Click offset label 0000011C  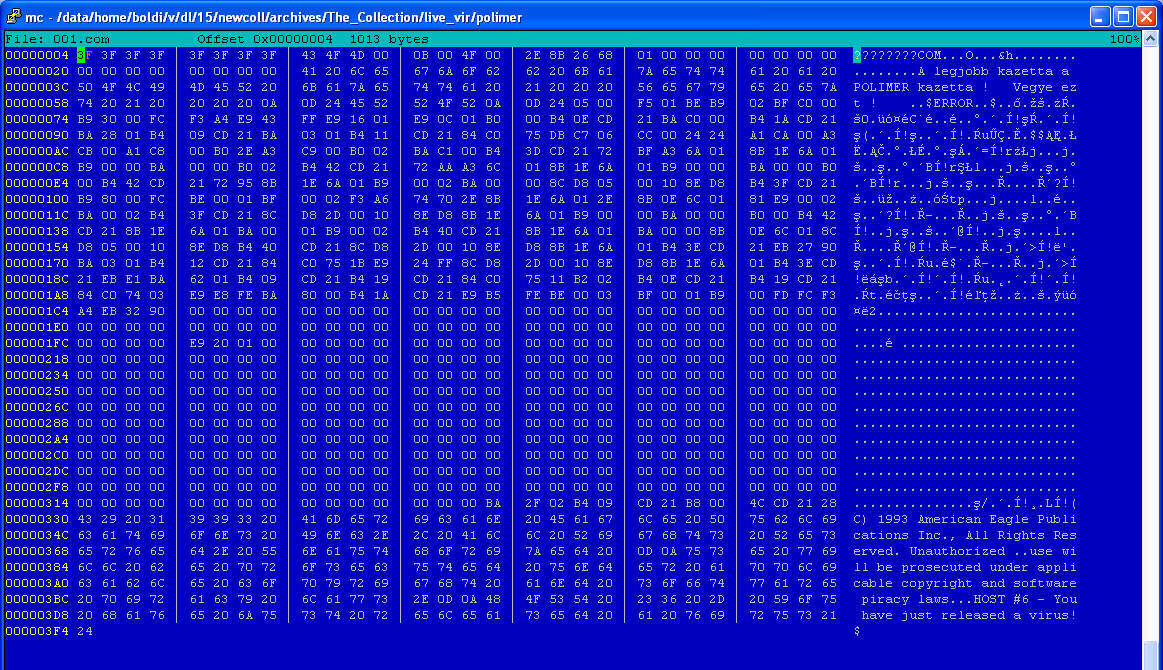(x=37, y=215)
